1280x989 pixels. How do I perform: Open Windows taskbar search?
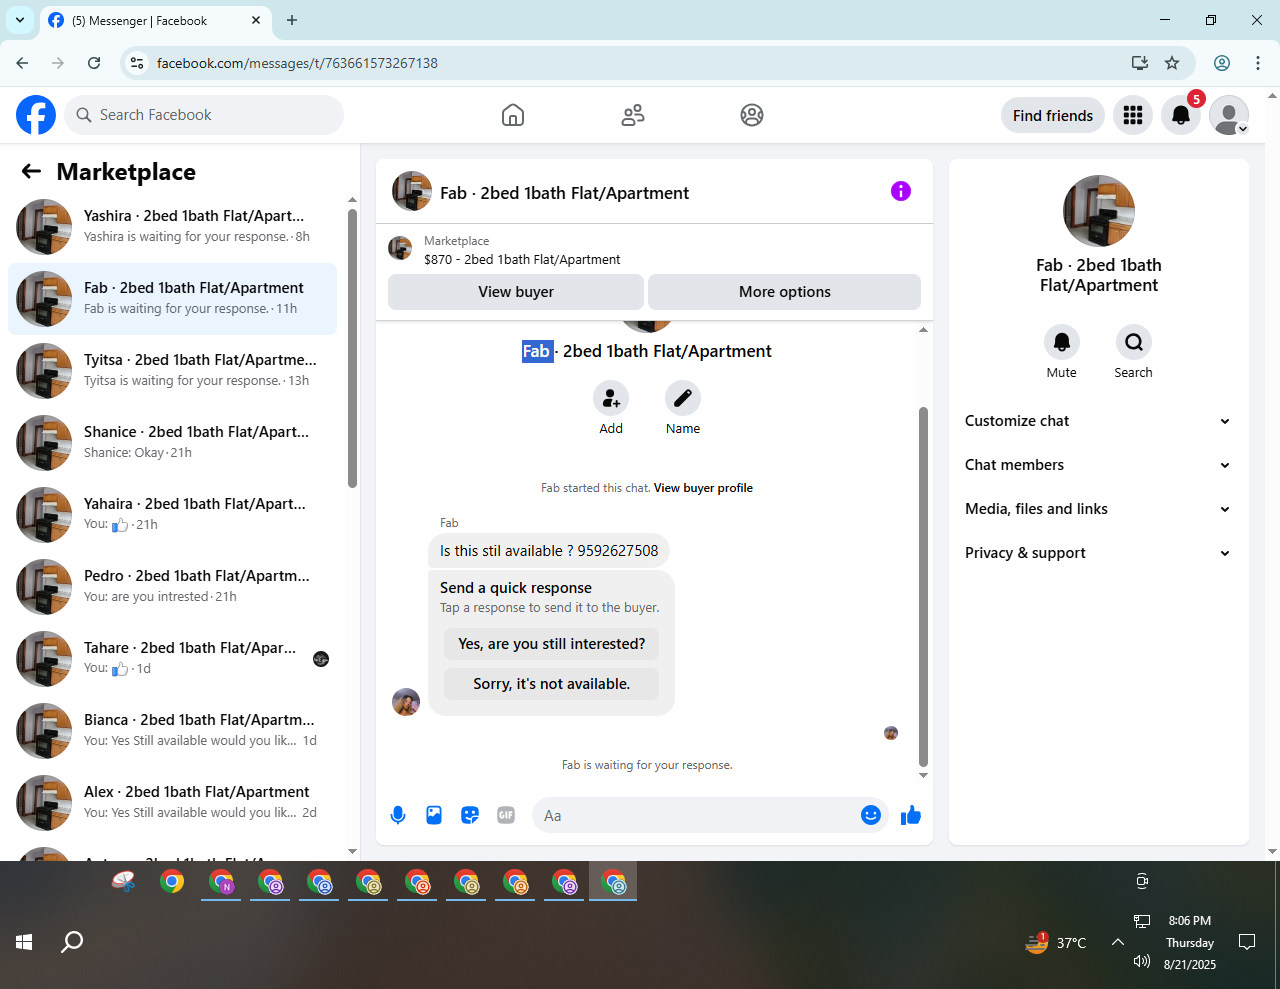(72, 942)
